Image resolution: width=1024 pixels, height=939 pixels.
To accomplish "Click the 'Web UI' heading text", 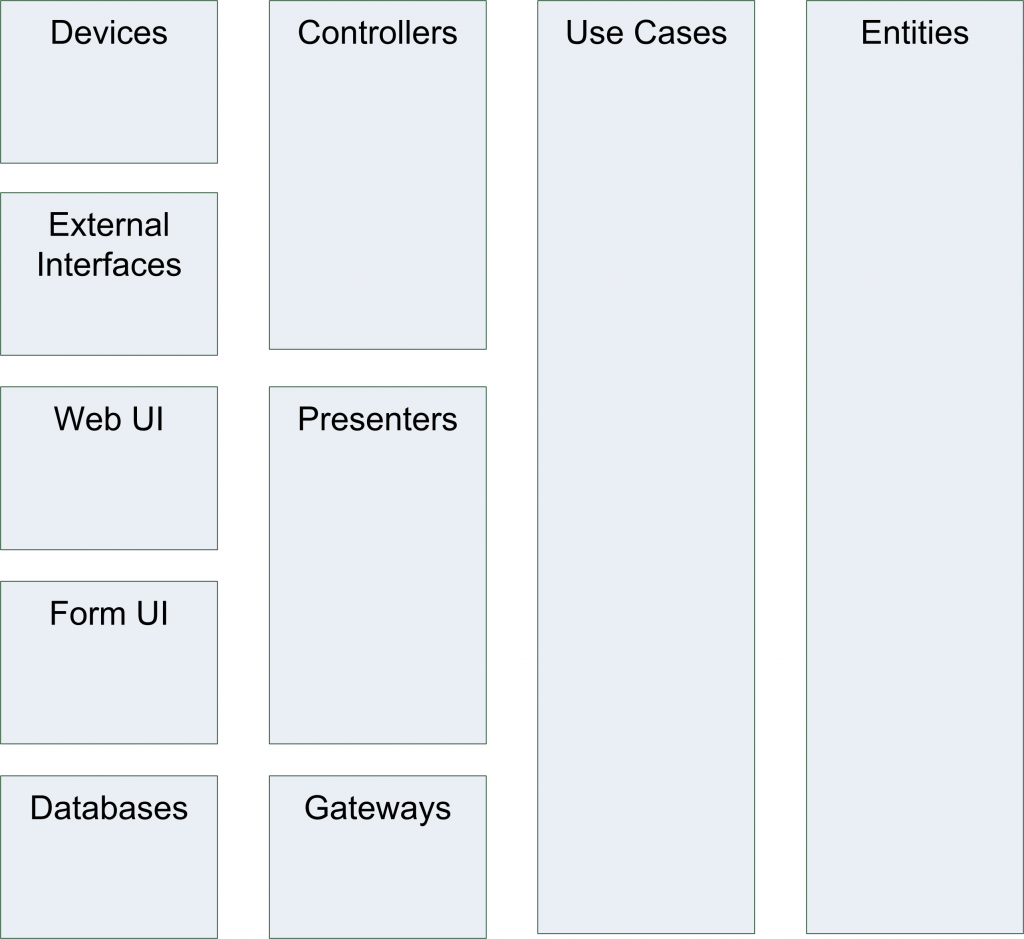I will pos(109,419).
